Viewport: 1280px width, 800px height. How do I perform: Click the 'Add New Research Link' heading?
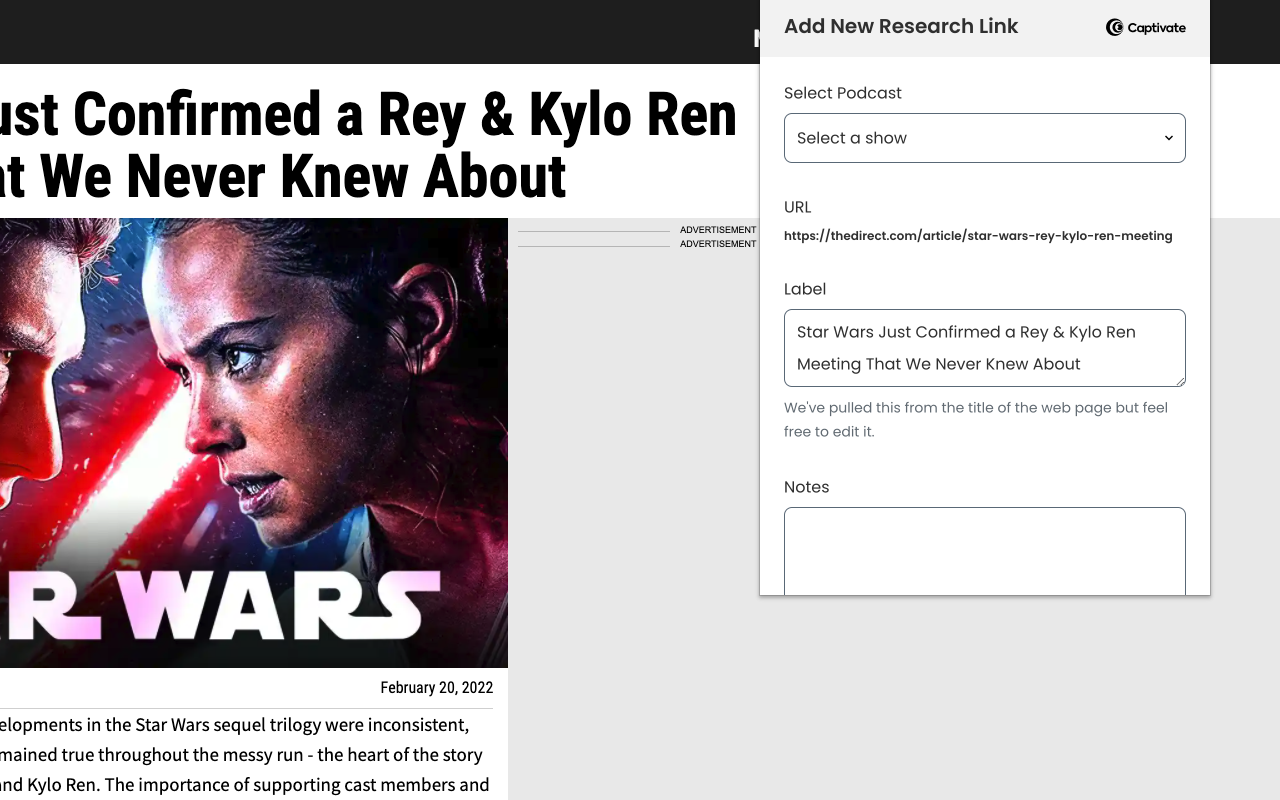[x=901, y=27]
